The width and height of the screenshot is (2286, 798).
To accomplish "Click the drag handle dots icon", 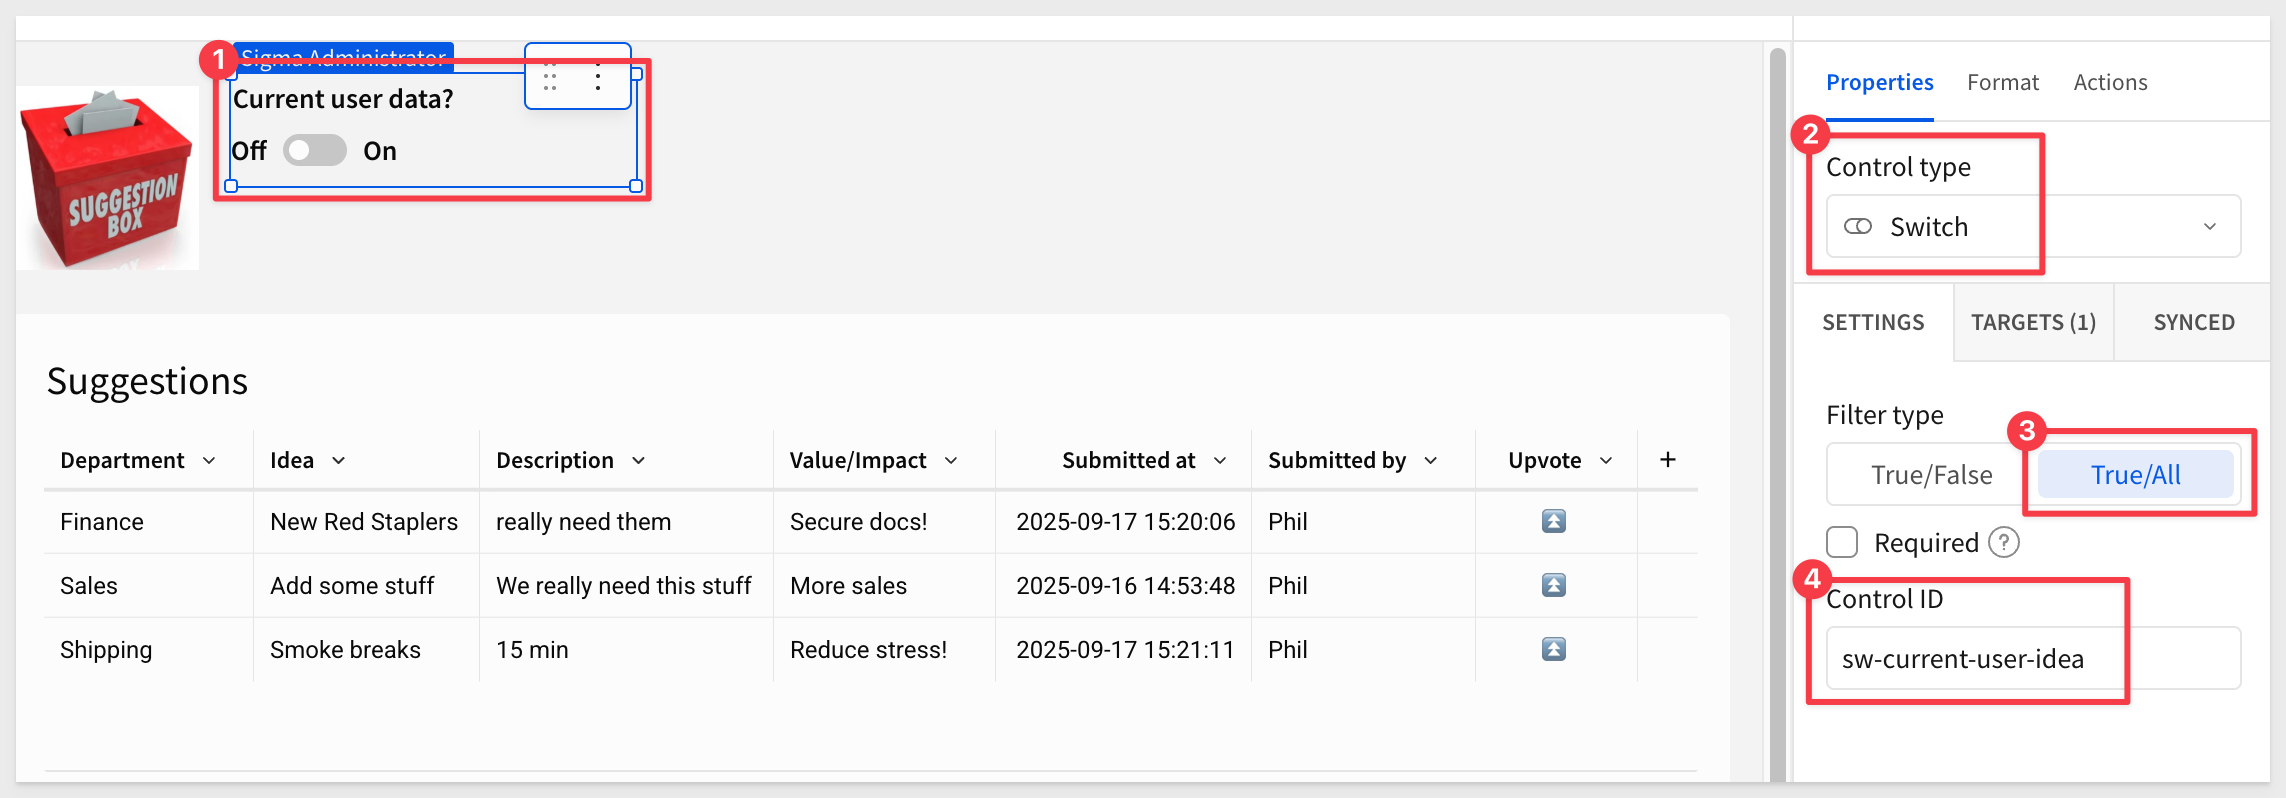I will point(550,76).
